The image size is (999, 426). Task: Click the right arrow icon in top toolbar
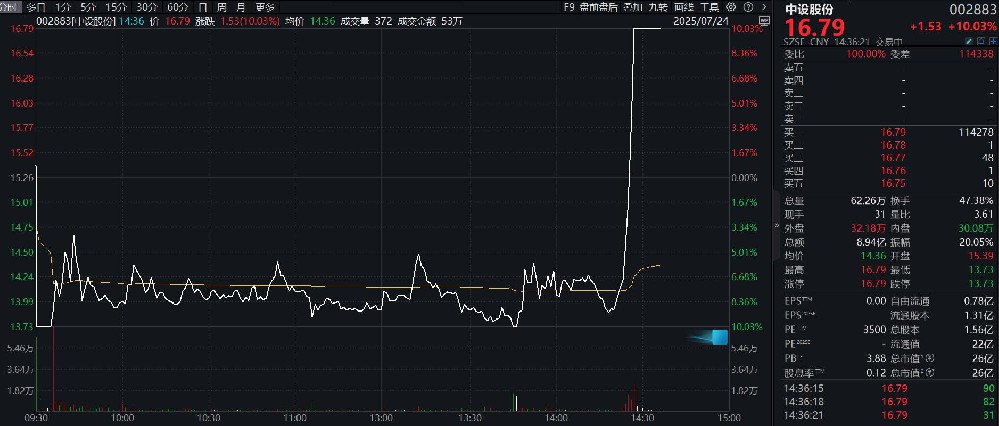764,7
